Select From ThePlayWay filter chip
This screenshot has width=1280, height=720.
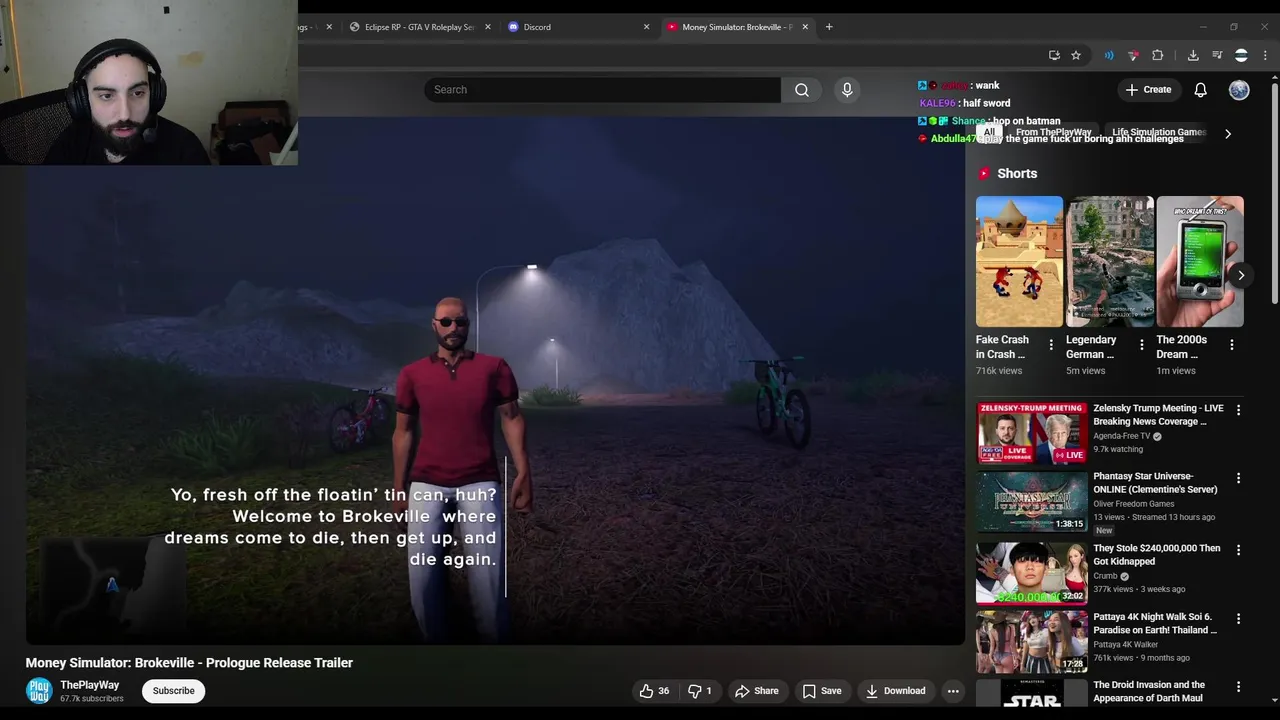coord(1053,133)
